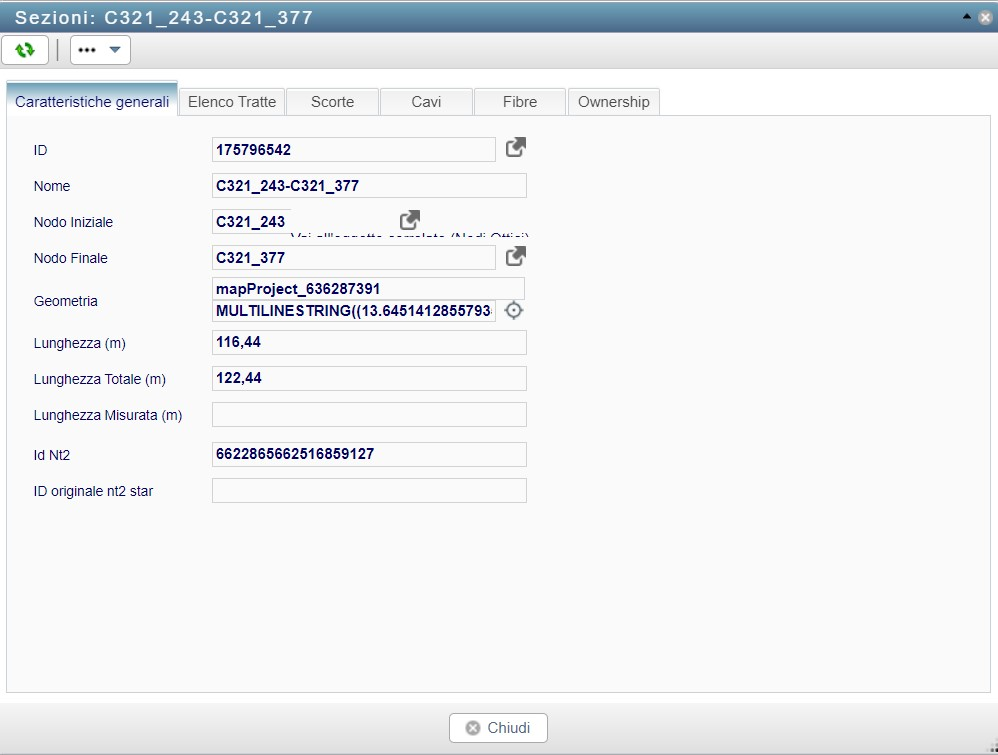Click the 'Lunghezza Misurata (m)' label
Viewport: 998px width, 755px height.
pyautogui.click(x=108, y=415)
